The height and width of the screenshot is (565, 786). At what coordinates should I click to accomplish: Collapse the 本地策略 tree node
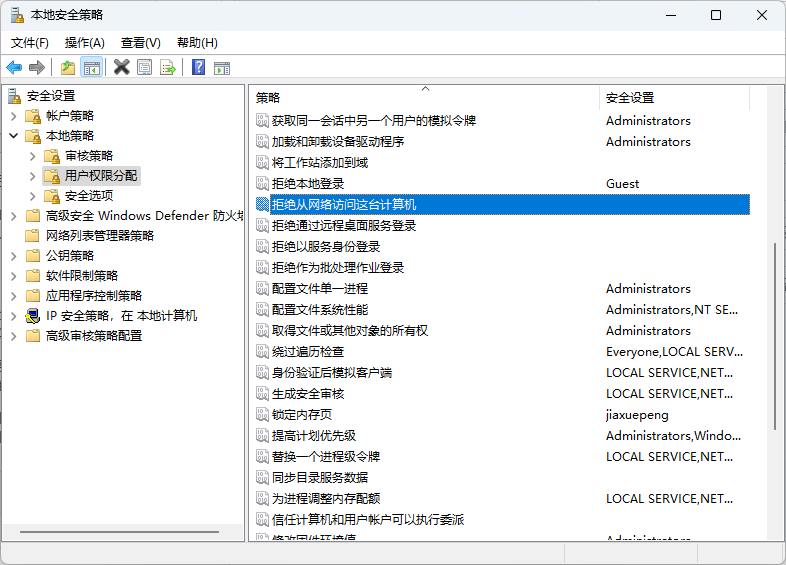click(14, 136)
